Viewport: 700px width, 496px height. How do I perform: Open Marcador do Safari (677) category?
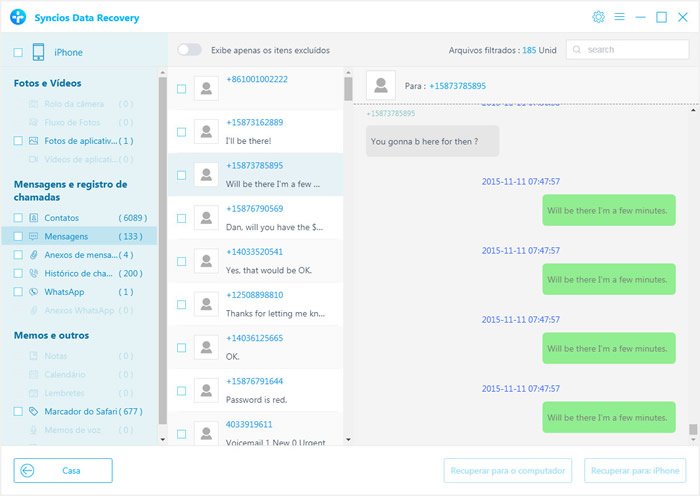click(79, 411)
